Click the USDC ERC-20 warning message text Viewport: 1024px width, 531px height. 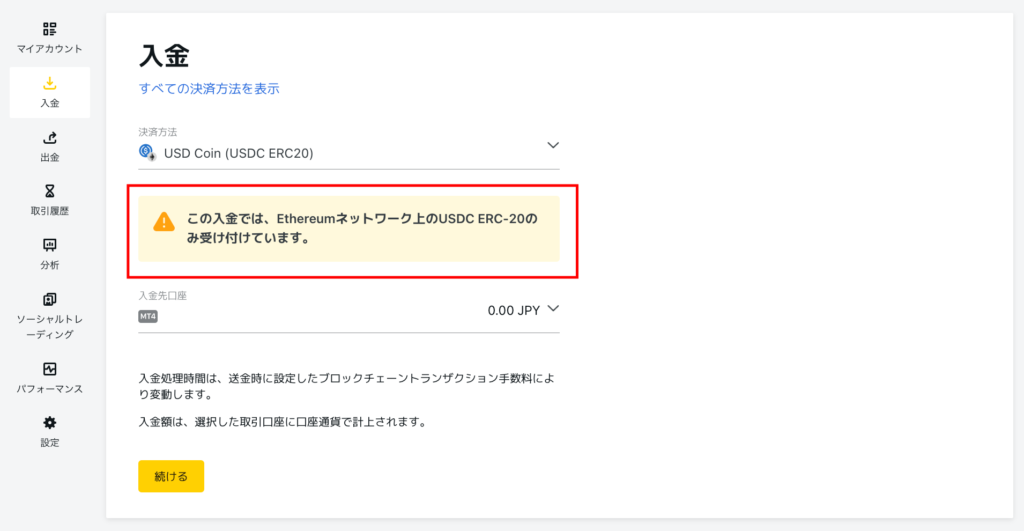(362, 228)
